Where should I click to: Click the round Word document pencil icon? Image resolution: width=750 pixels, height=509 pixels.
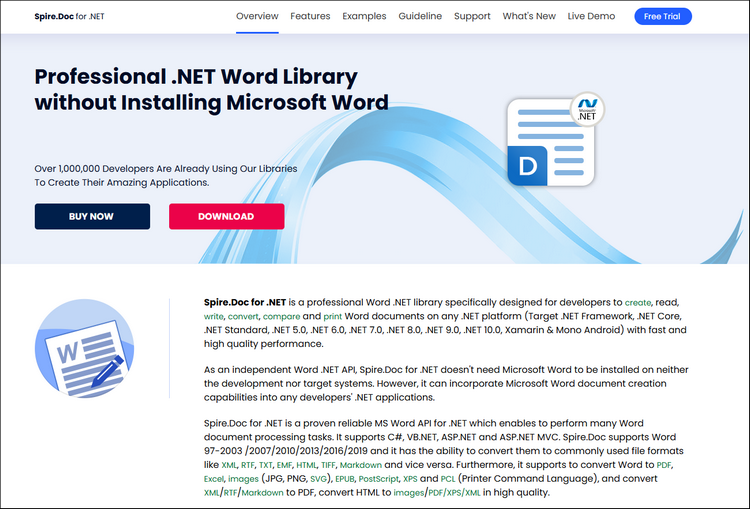tap(85, 348)
